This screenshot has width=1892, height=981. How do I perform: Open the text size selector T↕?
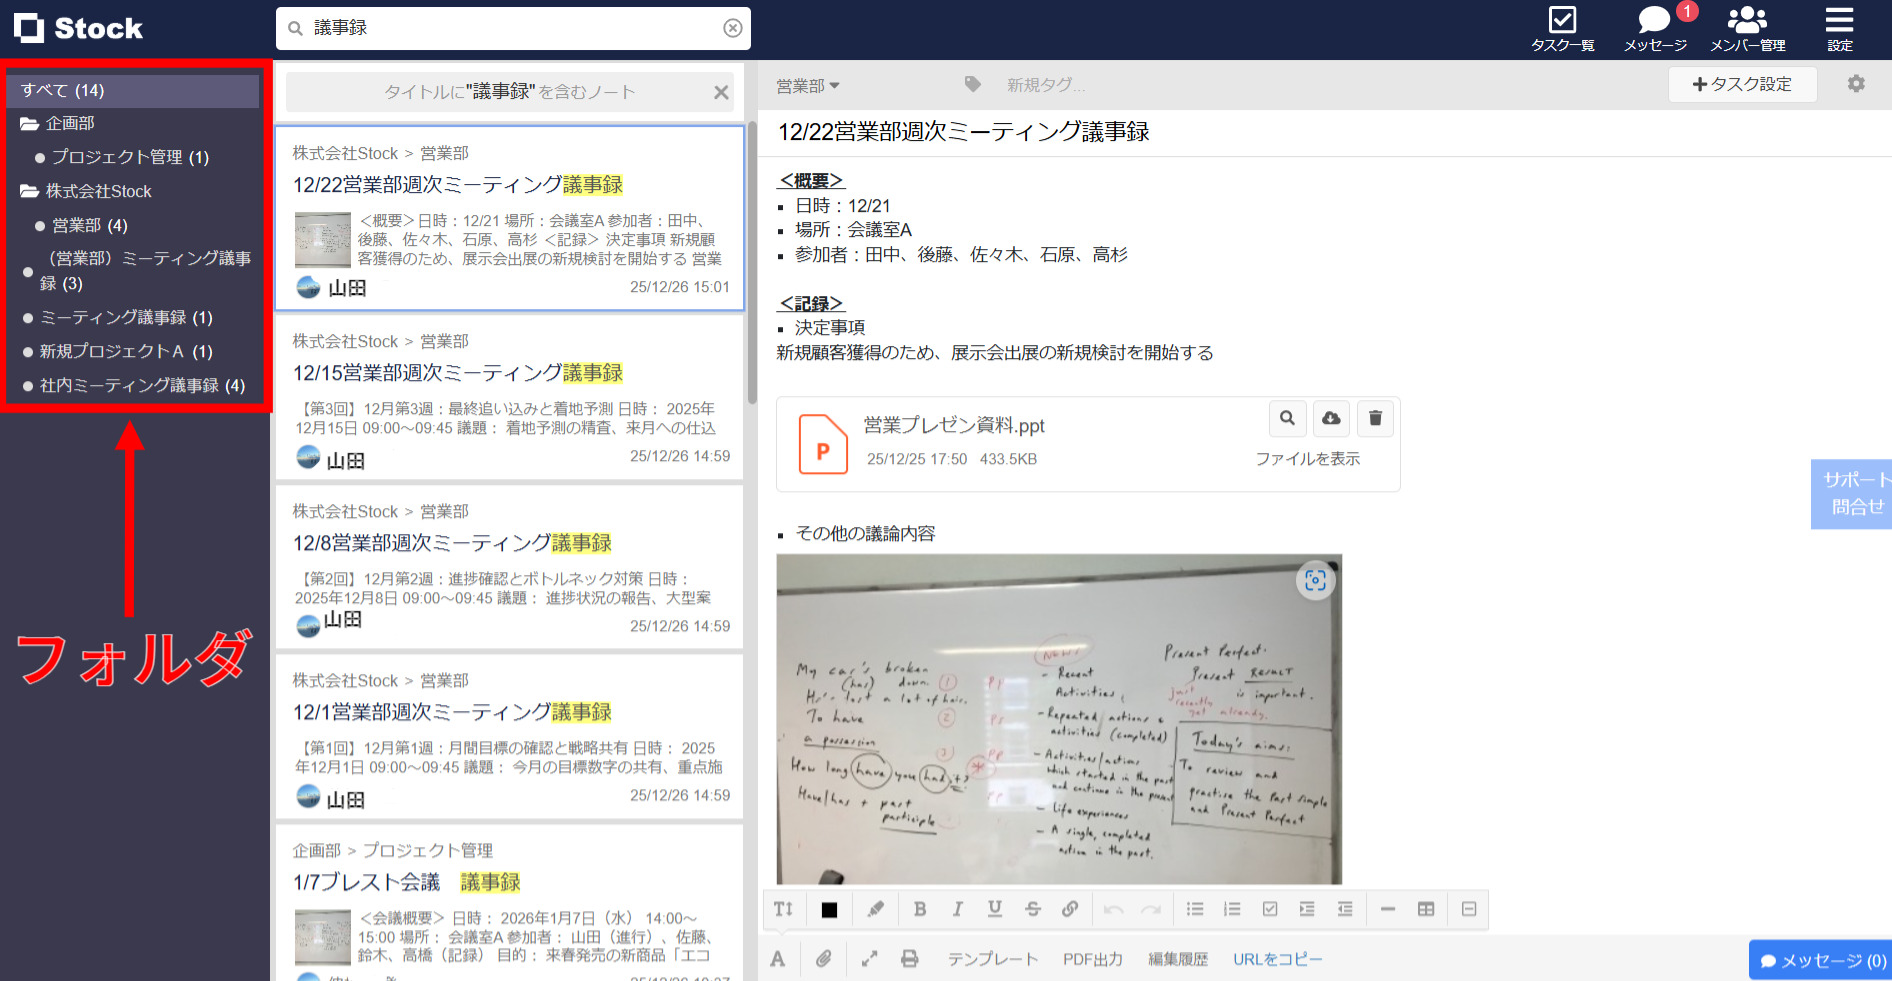pyautogui.click(x=783, y=909)
